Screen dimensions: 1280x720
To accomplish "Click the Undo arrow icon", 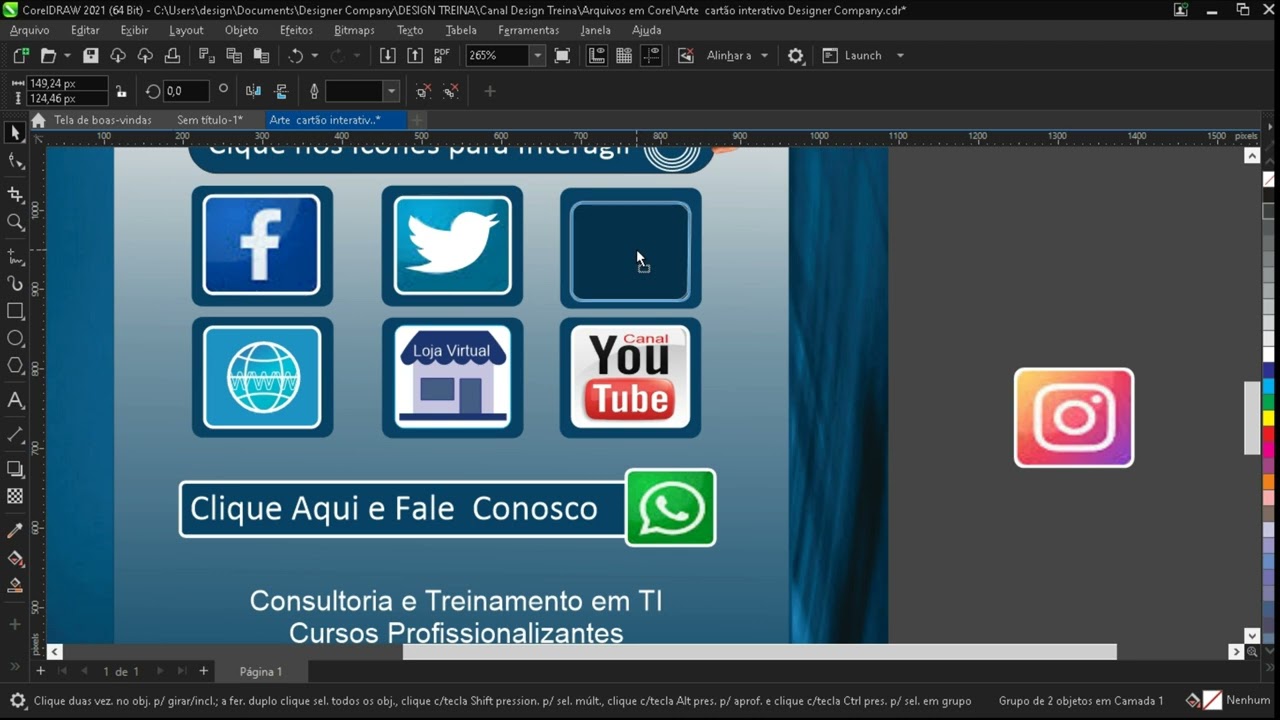I will pyautogui.click(x=296, y=56).
